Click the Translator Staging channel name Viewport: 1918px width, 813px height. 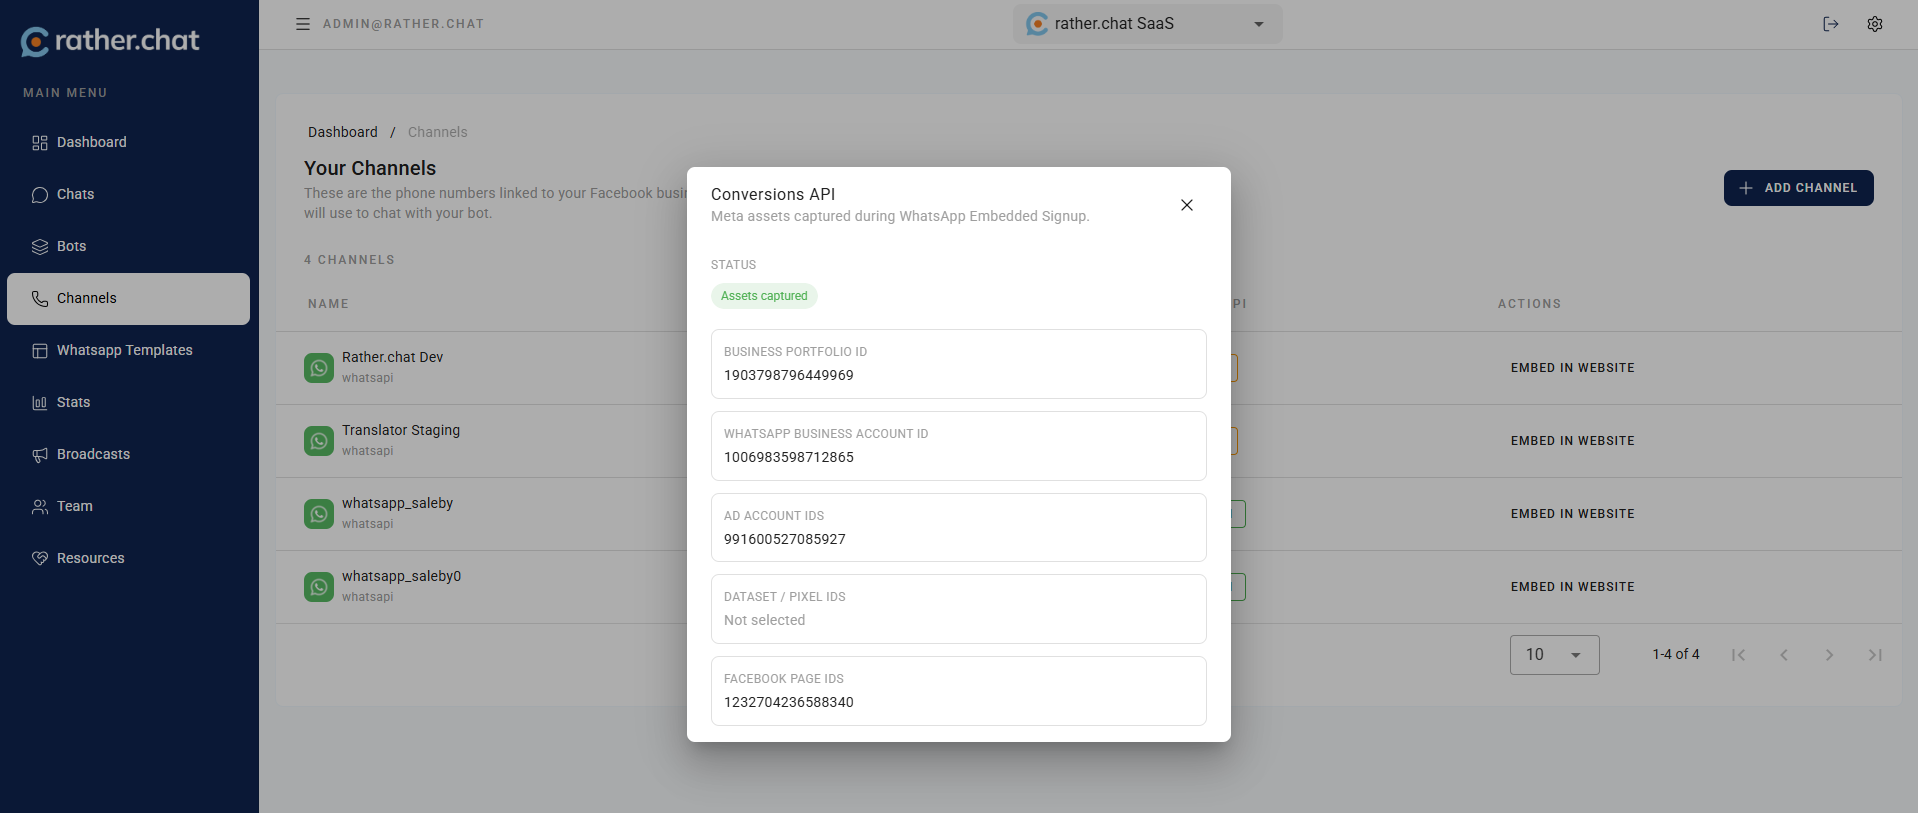[x=401, y=430]
